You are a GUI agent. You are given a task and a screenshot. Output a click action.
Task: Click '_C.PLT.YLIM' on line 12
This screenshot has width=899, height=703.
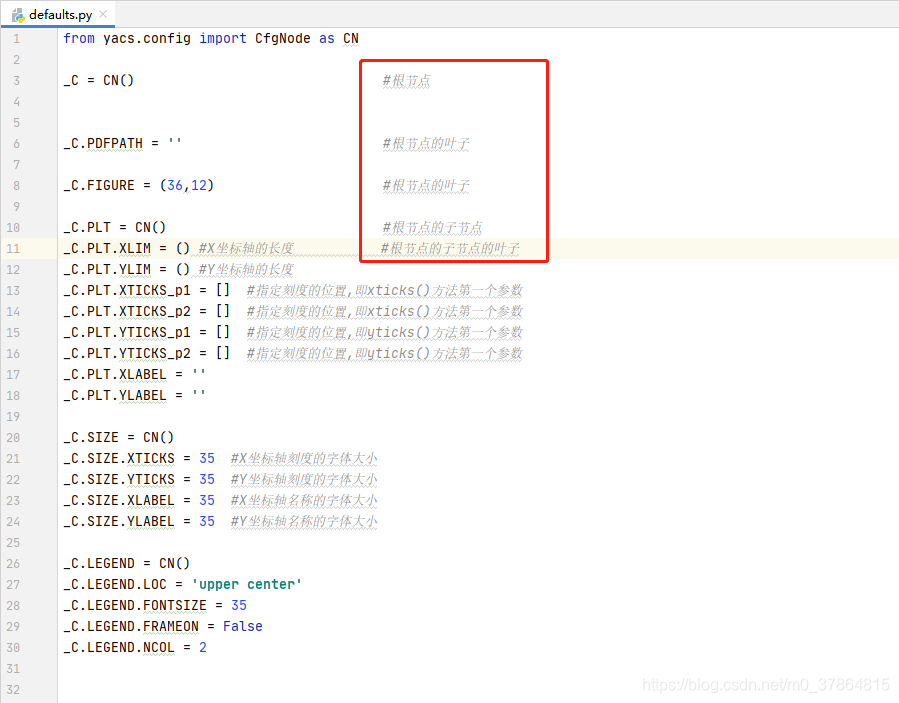107,270
